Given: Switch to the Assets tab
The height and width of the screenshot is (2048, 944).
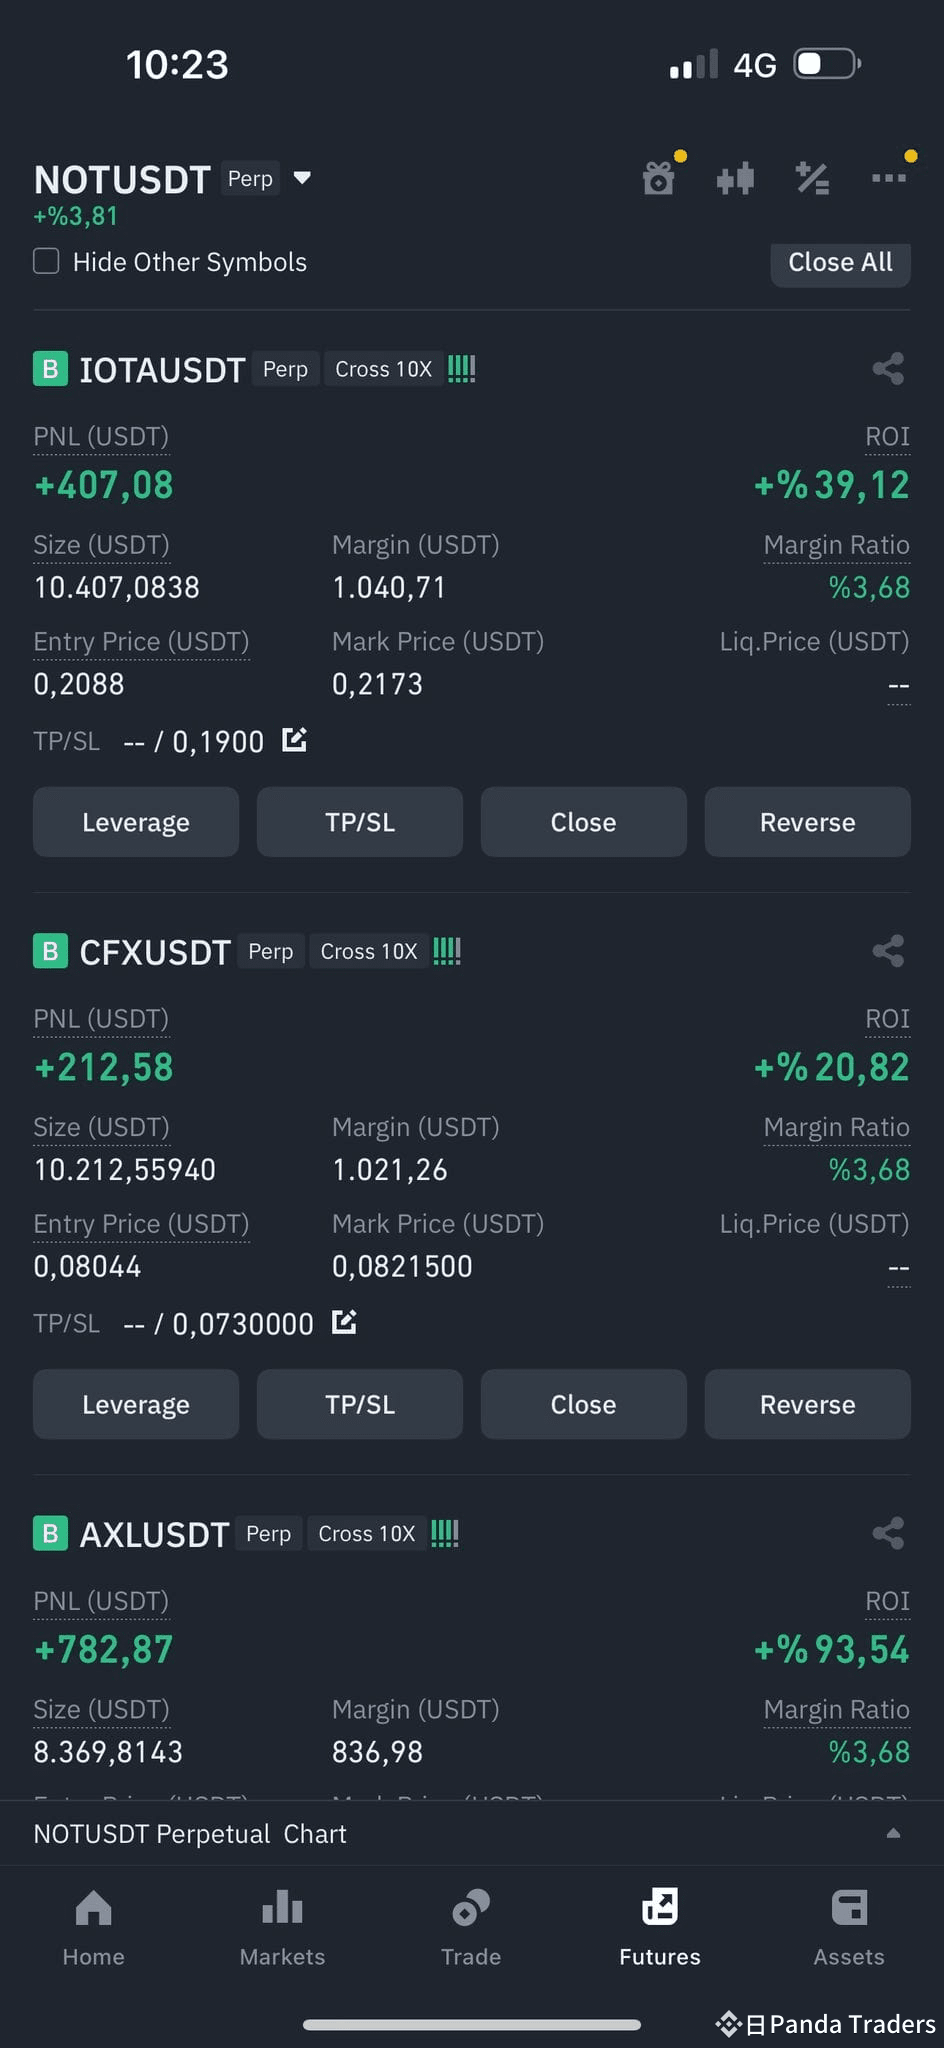Looking at the screenshot, I should (x=849, y=1928).
